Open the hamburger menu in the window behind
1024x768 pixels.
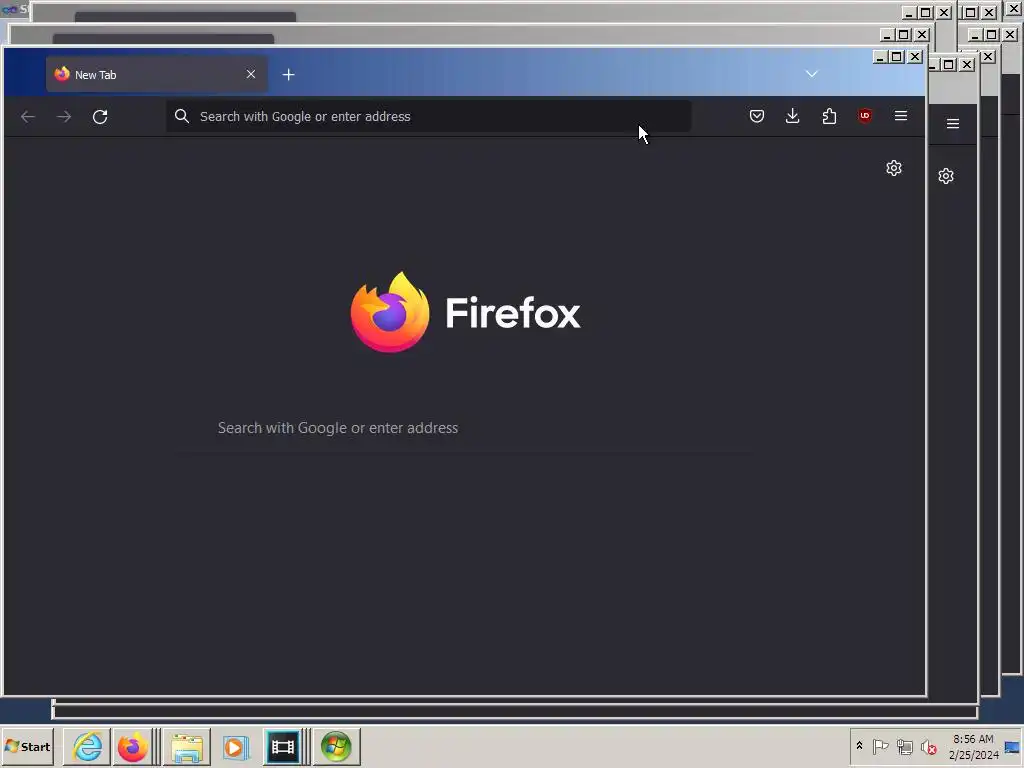[953, 123]
